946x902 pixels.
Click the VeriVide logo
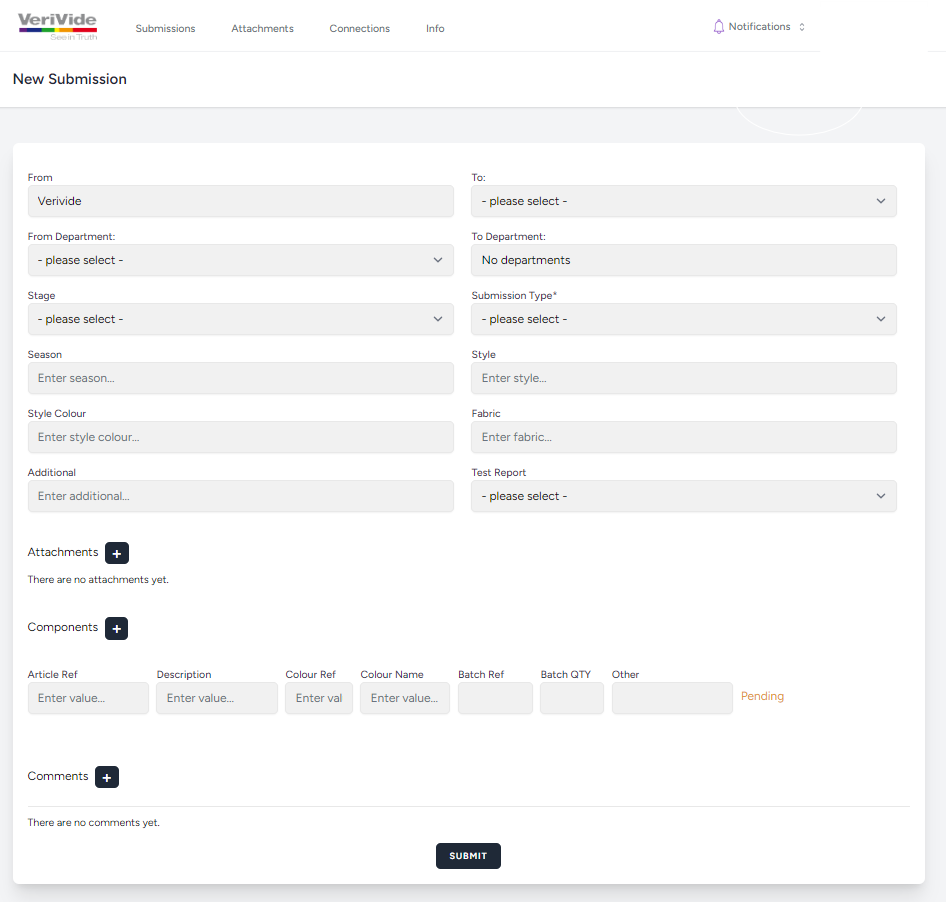pos(57,26)
